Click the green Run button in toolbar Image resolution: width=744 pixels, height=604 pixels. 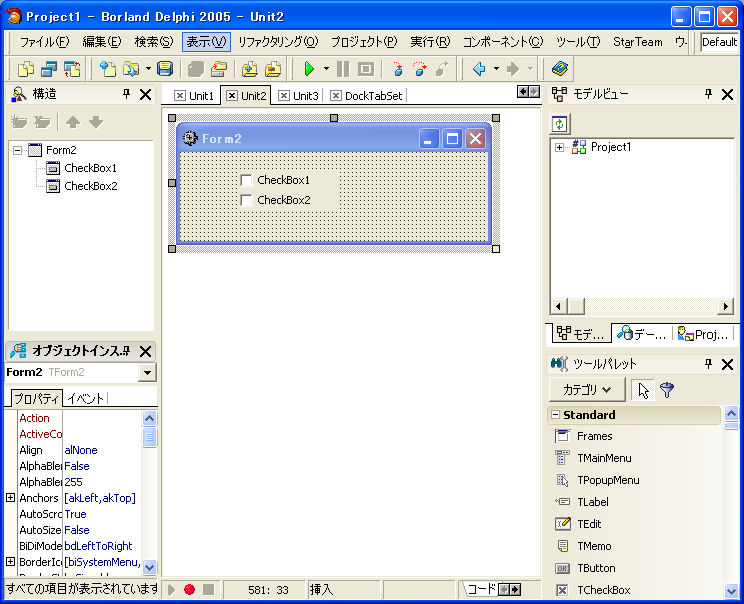(309, 69)
